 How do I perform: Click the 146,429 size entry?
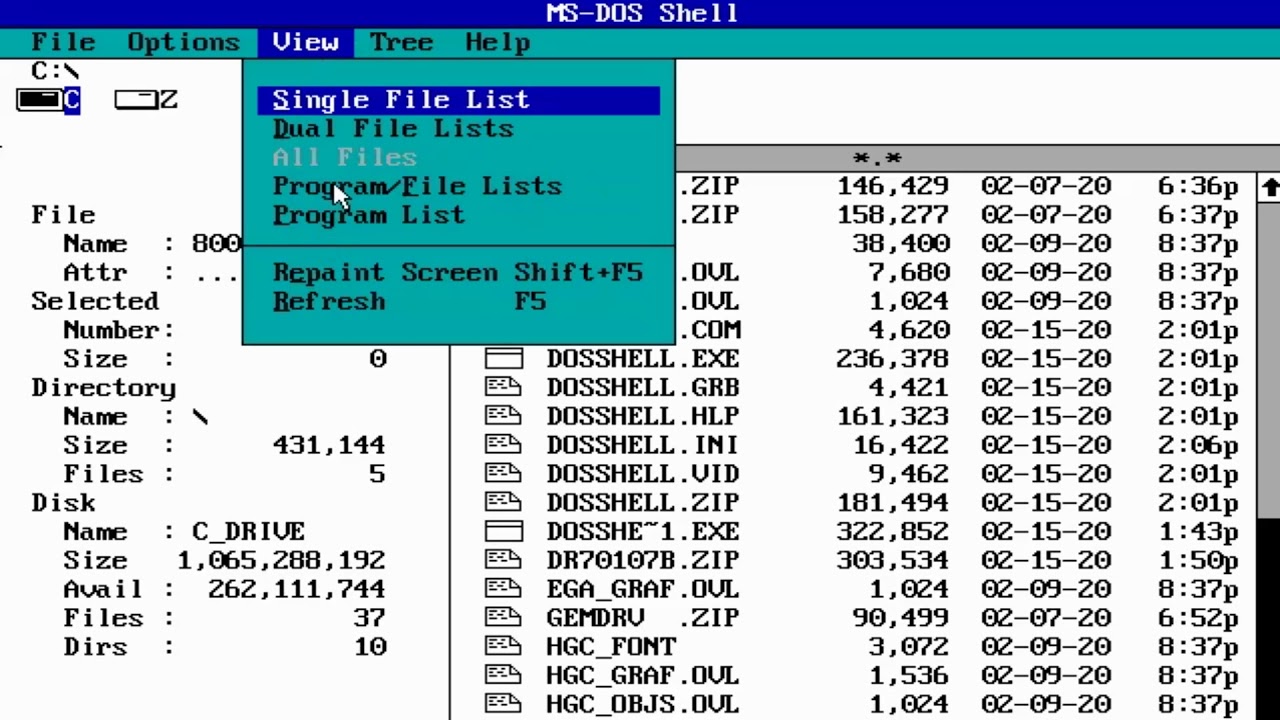pos(893,187)
